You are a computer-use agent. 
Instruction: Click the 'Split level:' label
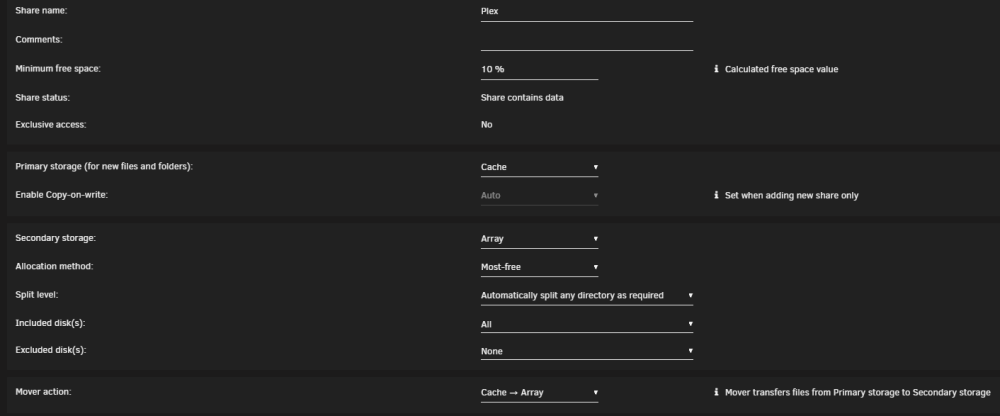pos(37,295)
